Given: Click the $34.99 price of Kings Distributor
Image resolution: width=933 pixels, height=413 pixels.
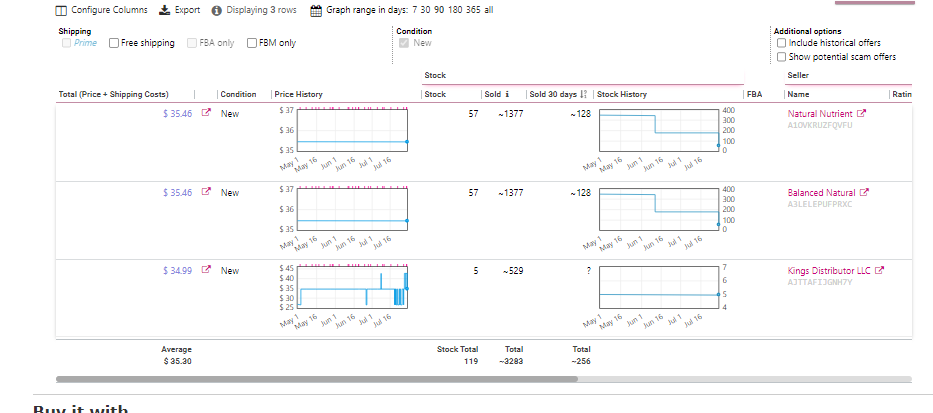Looking at the screenshot, I should [177, 271].
